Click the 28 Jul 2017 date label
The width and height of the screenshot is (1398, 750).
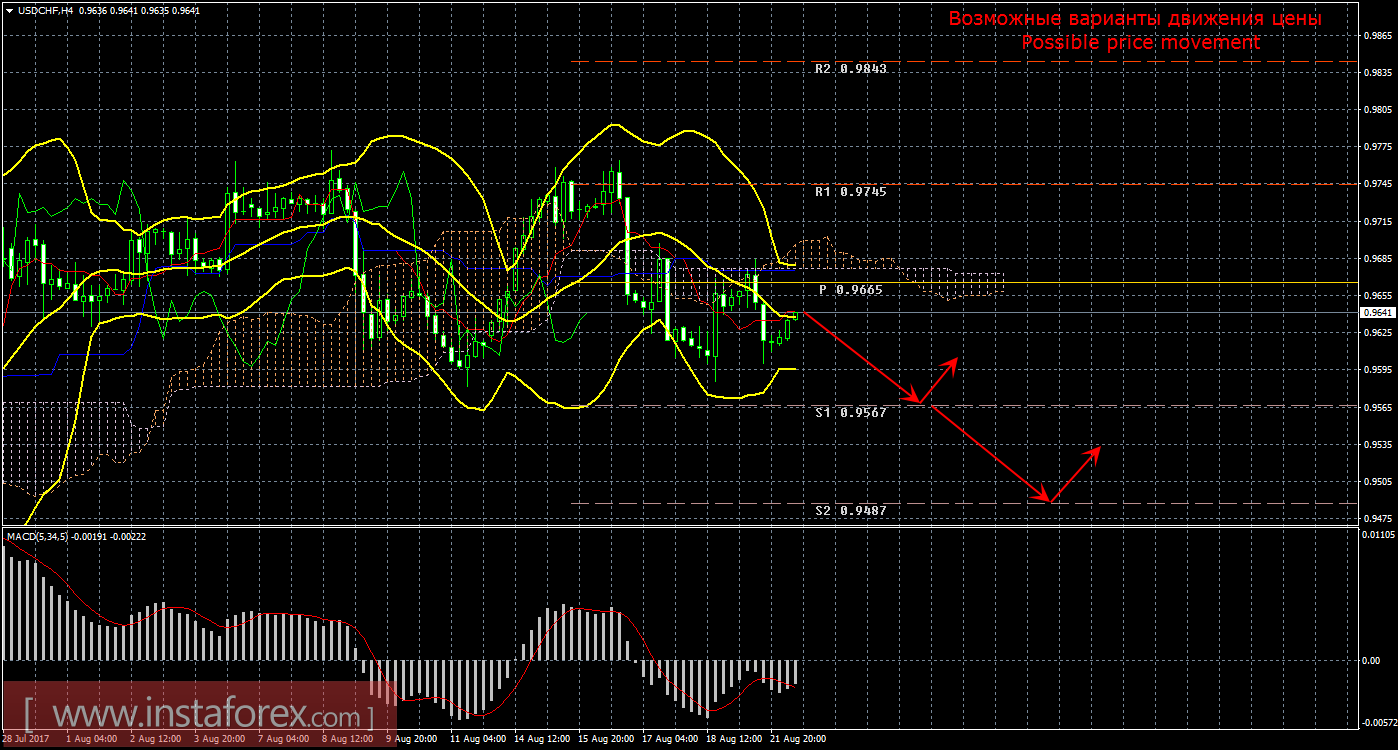pos(28,739)
